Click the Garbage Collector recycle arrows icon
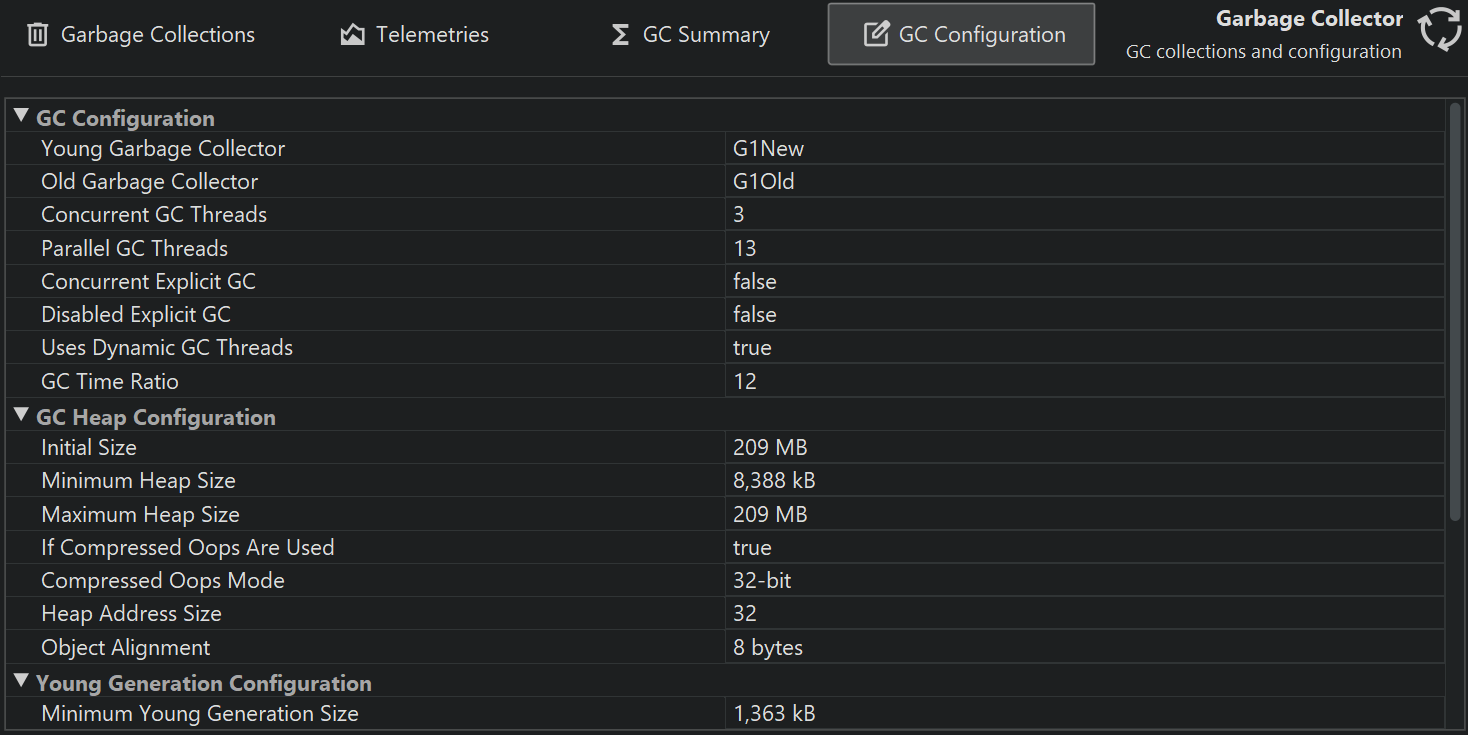This screenshot has width=1468, height=735. pos(1440,28)
